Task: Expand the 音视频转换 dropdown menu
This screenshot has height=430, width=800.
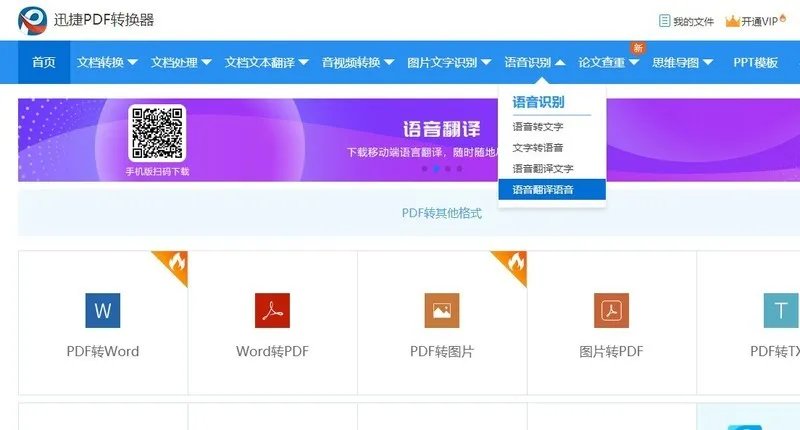Action: click(358, 62)
